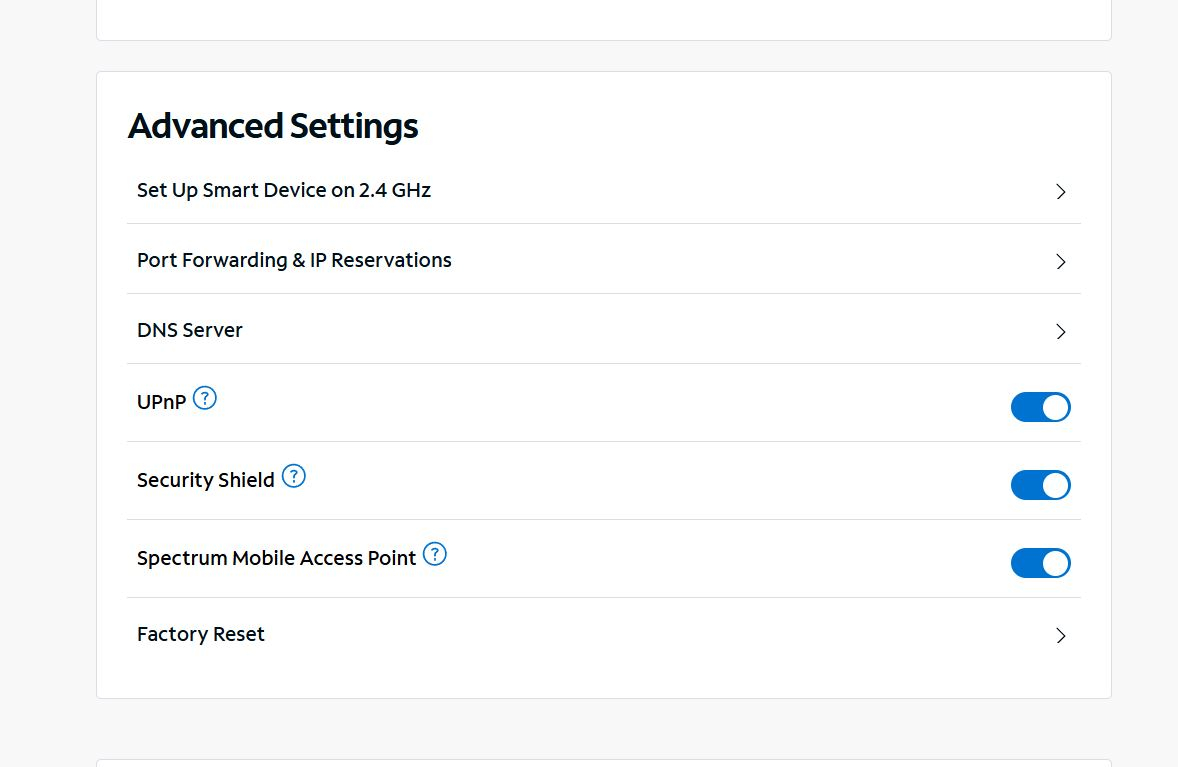Select the Factory Reset option
This screenshot has height=767, width=1178.
click(x=201, y=634)
